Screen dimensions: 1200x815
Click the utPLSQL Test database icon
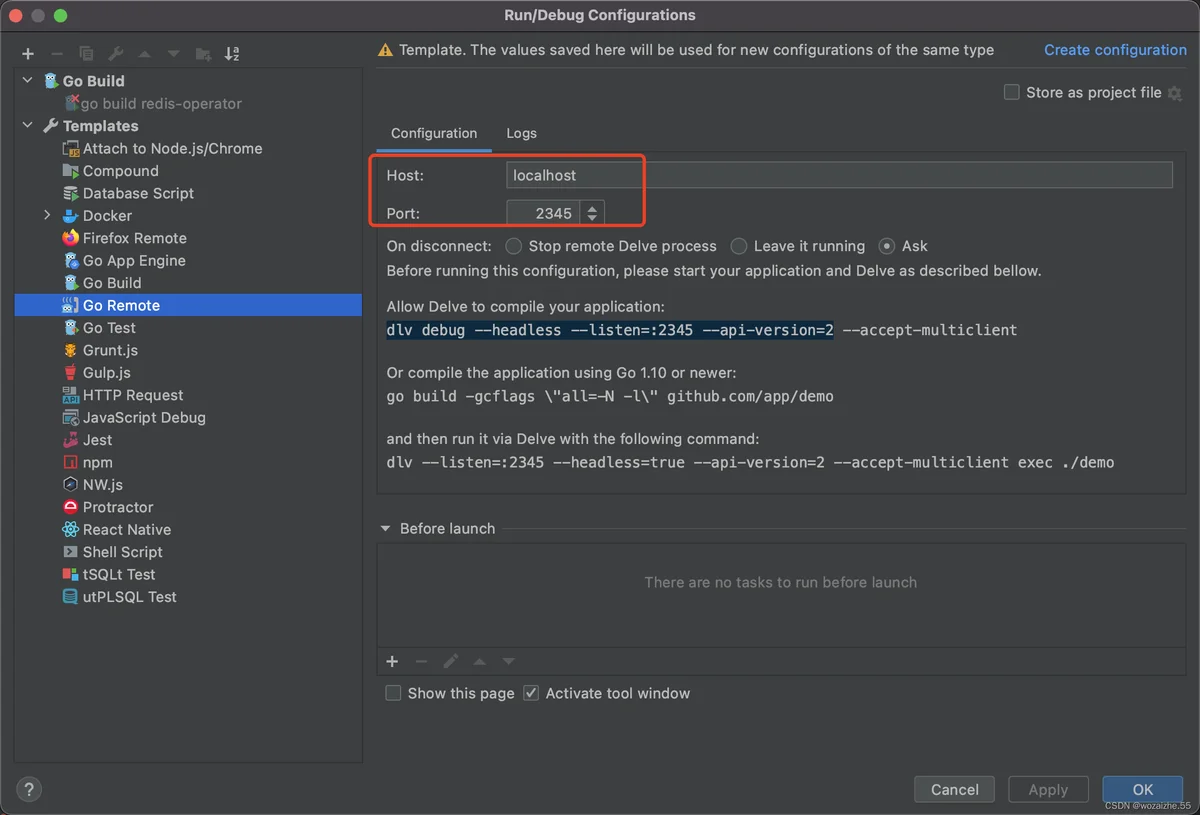click(x=70, y=597)
